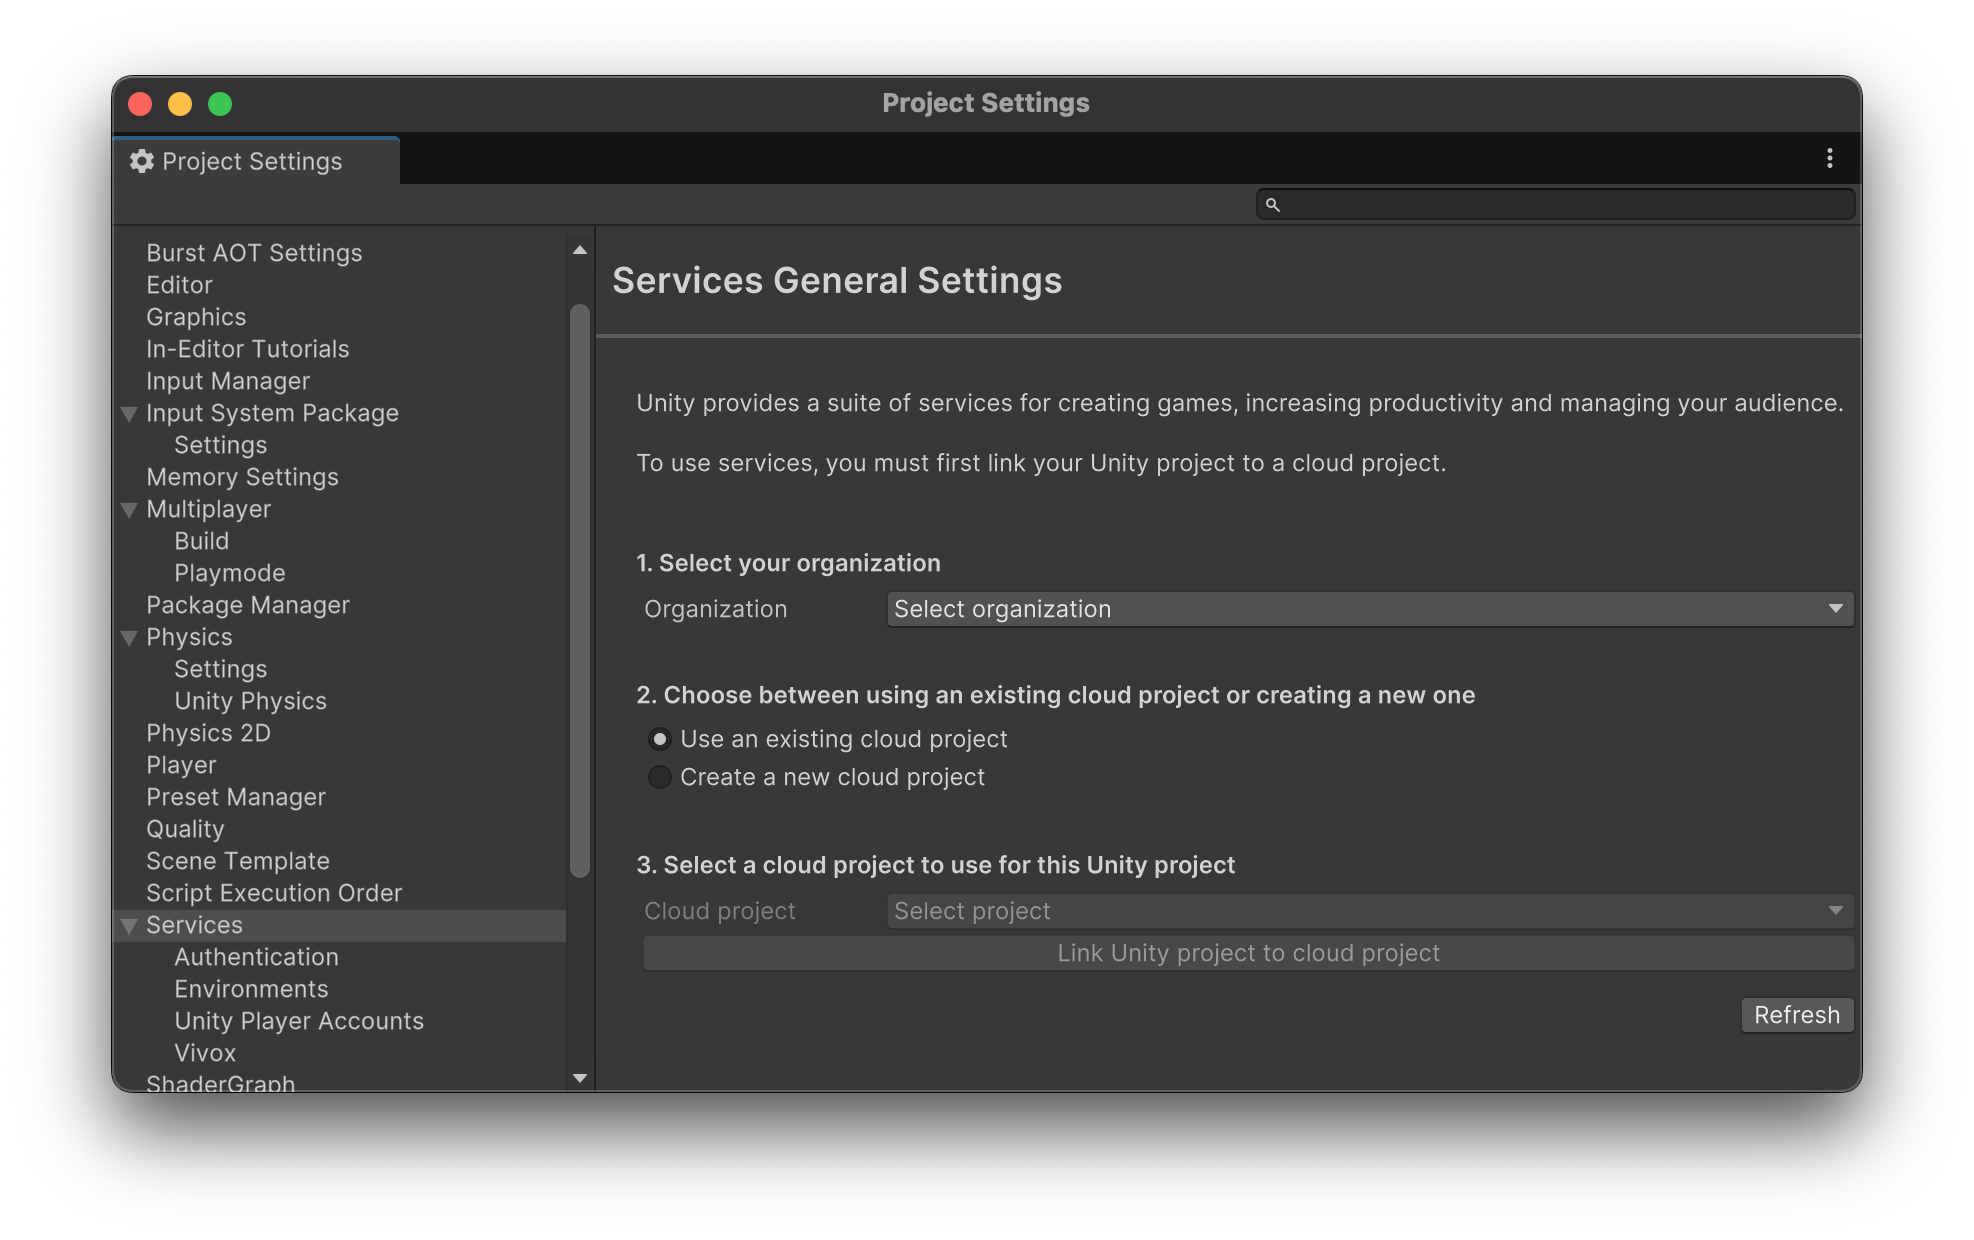Collapse the Physics tree node

(x=129, y=638)
